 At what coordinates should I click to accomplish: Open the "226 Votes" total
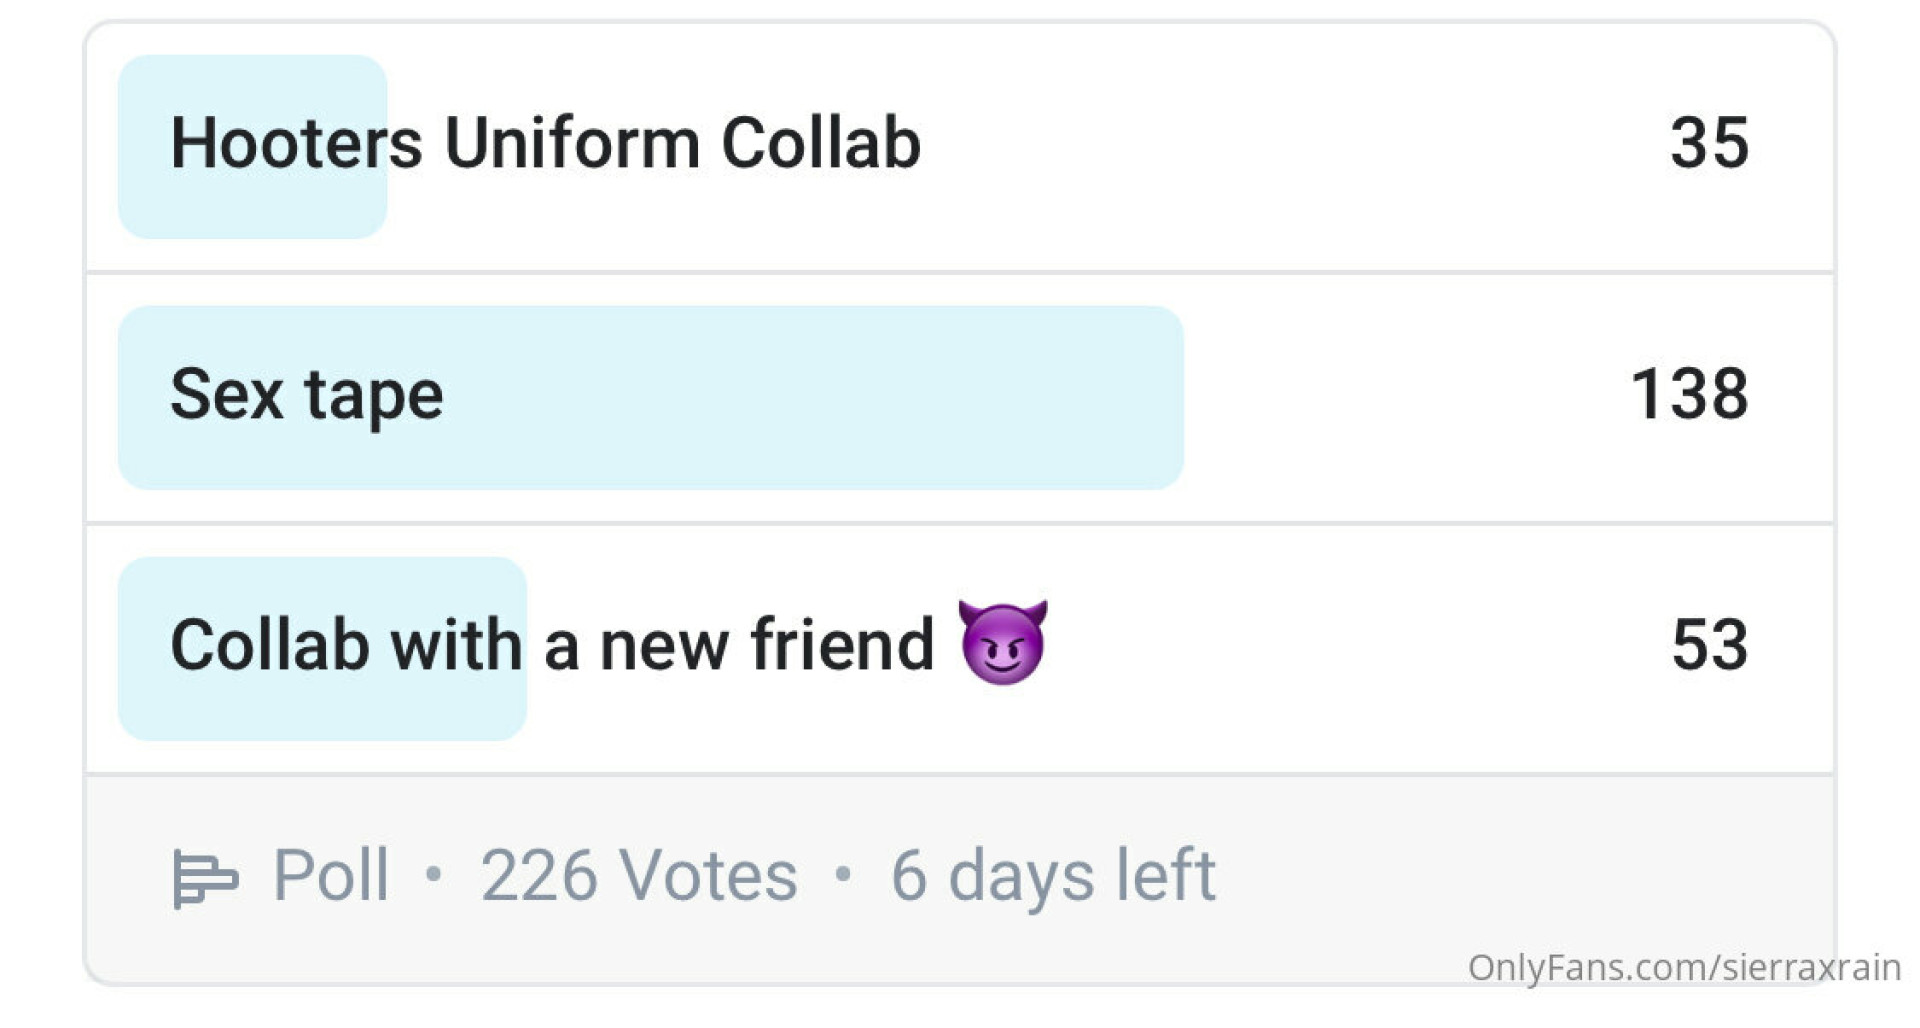[638, 876]
